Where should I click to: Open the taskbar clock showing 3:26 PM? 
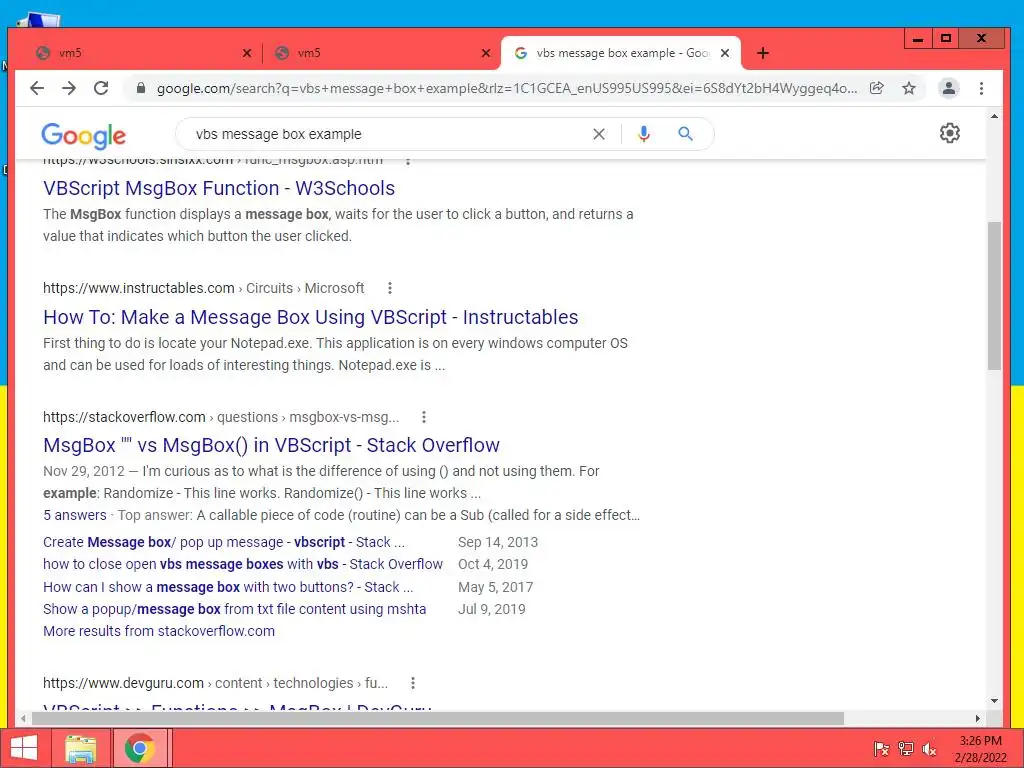pos(980,749)
